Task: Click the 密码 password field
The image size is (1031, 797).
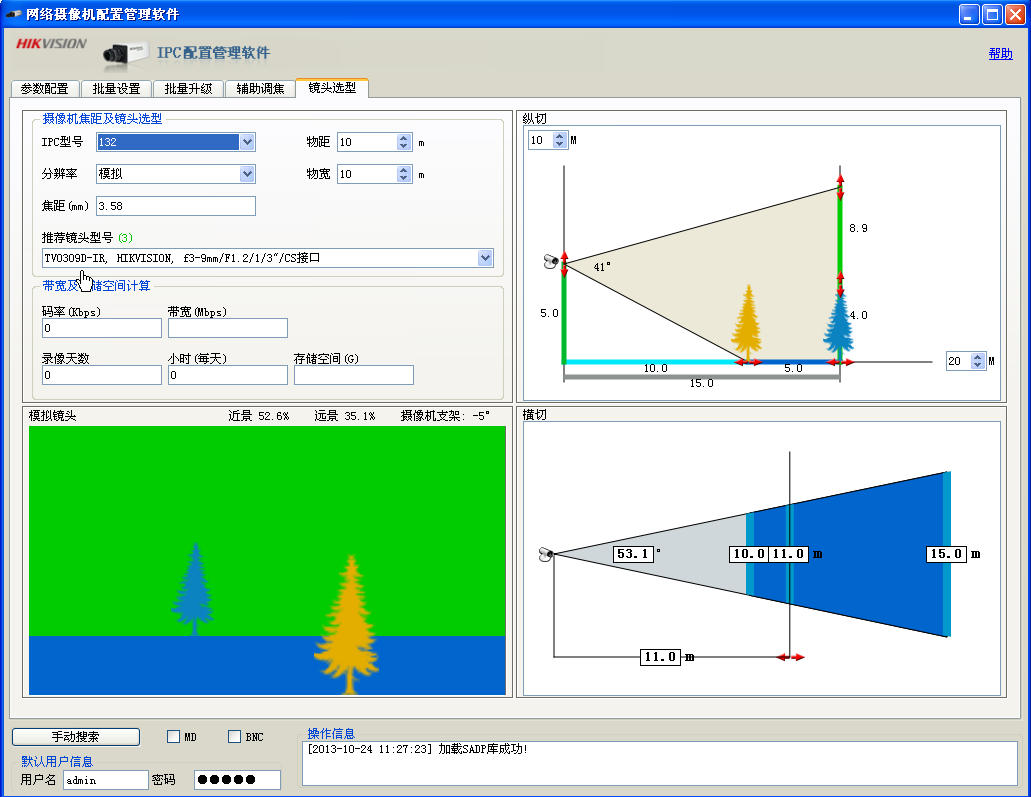Action: click(237, 780)
